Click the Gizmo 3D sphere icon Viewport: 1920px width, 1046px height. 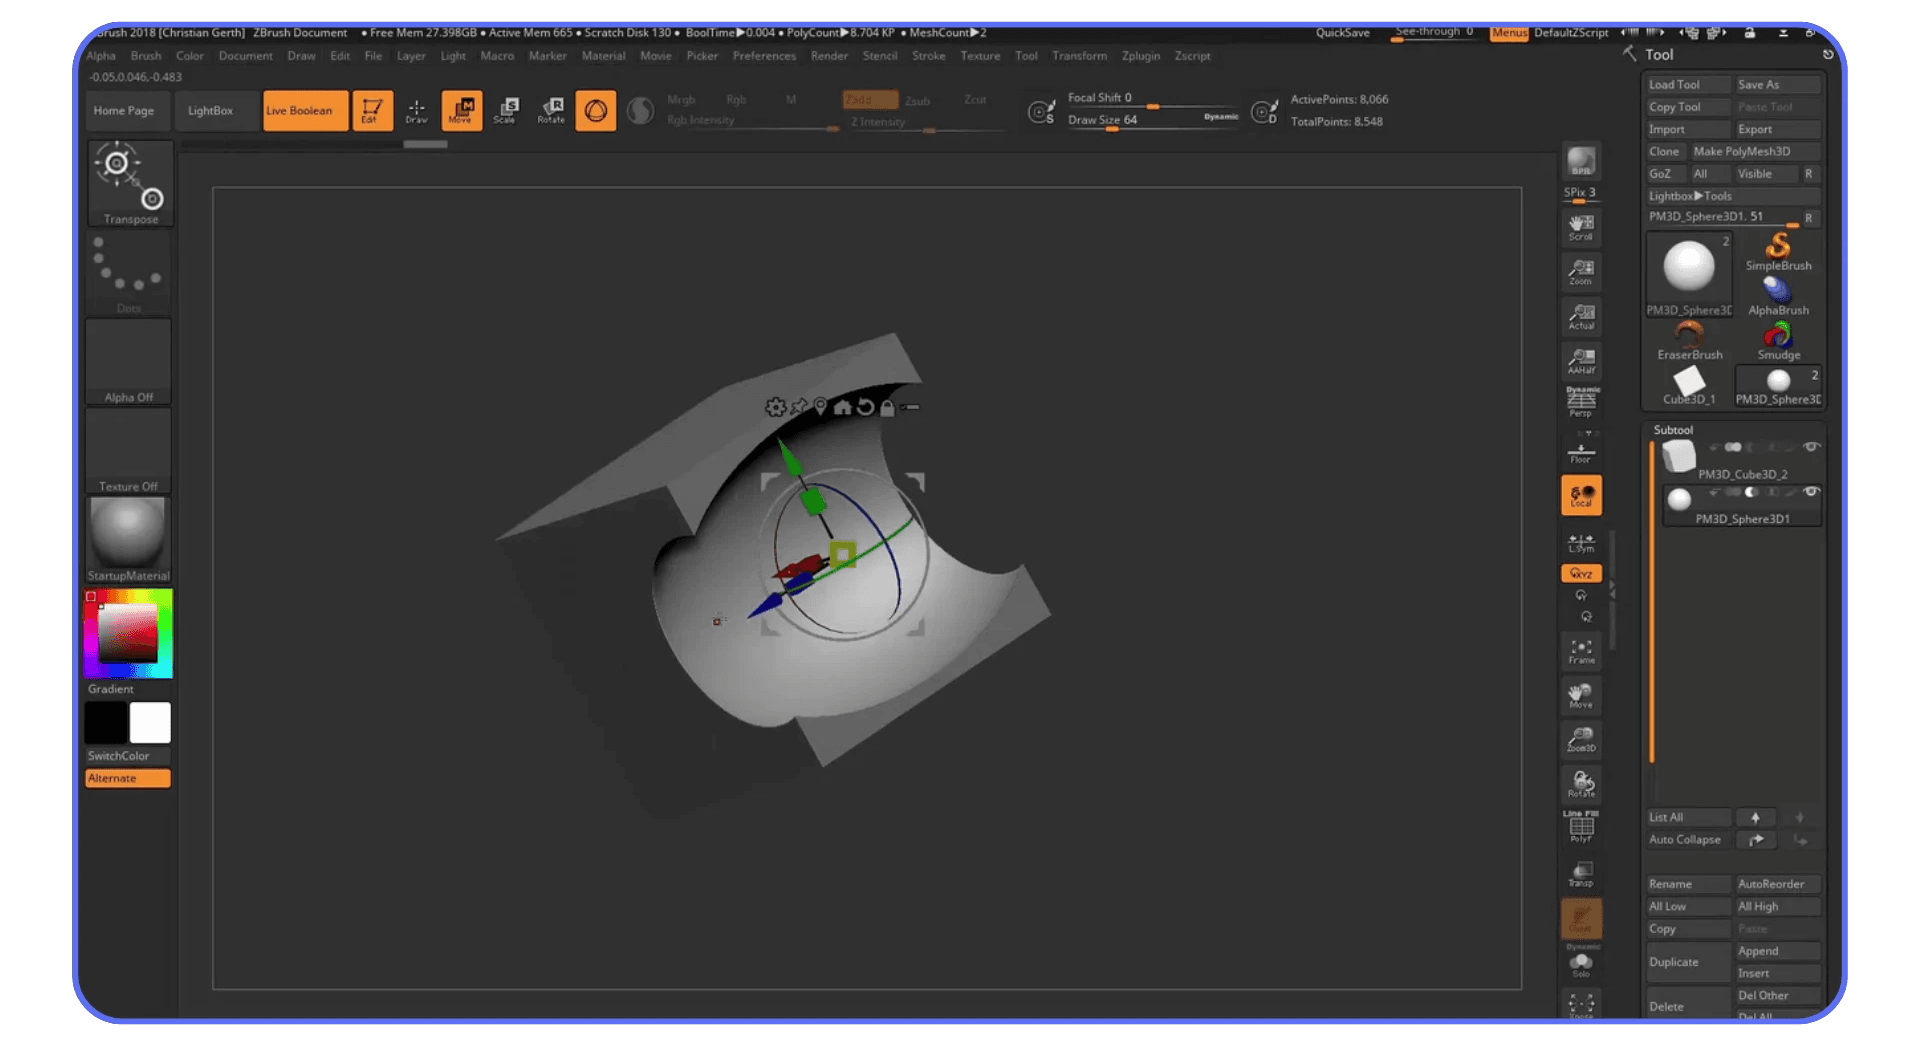click(x=595, y=110)
